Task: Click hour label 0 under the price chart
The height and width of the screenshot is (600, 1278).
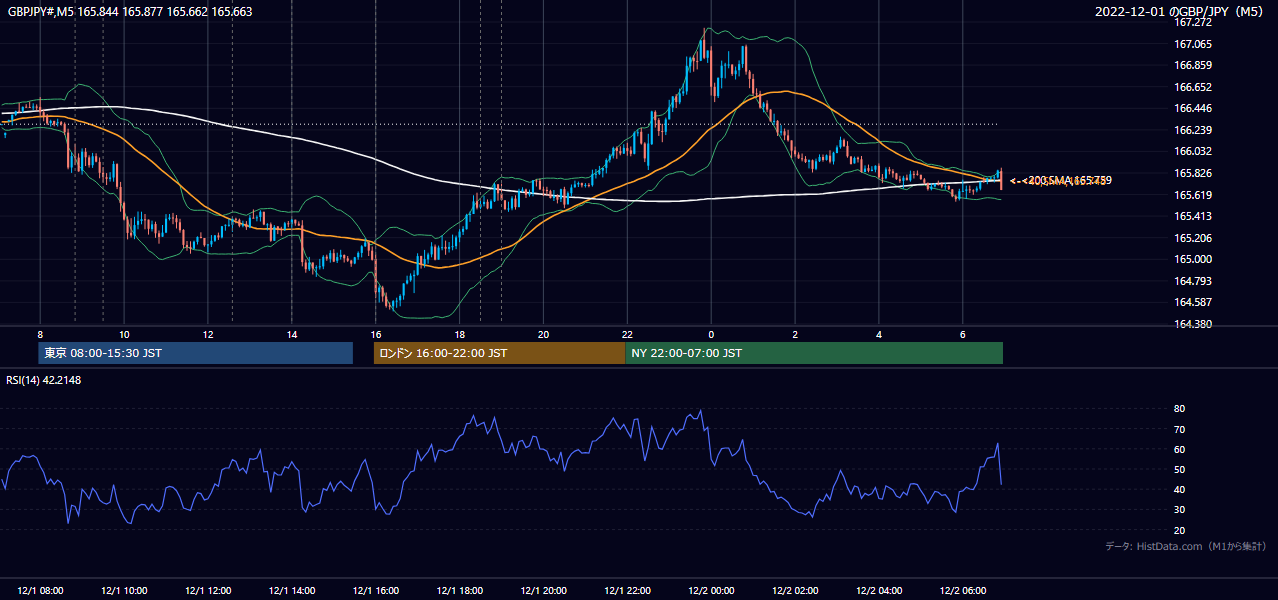Action: [711, 334]
